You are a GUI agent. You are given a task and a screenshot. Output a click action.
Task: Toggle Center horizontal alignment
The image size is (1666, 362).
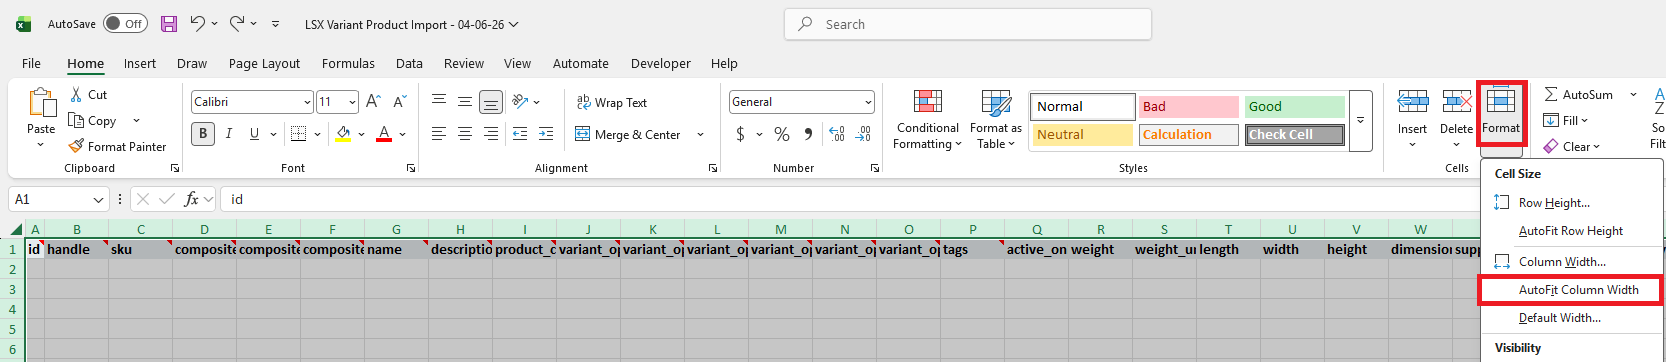pyautogui.click(x=465, y=134)
